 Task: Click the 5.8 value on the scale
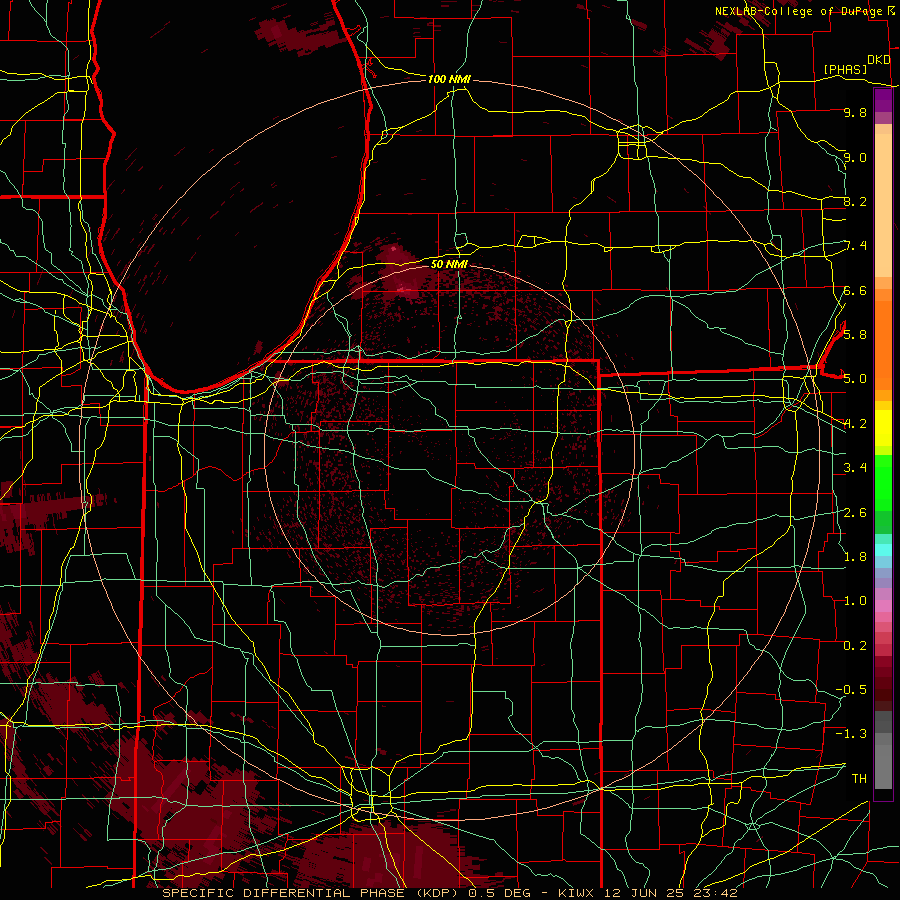(x=855, y=334)
